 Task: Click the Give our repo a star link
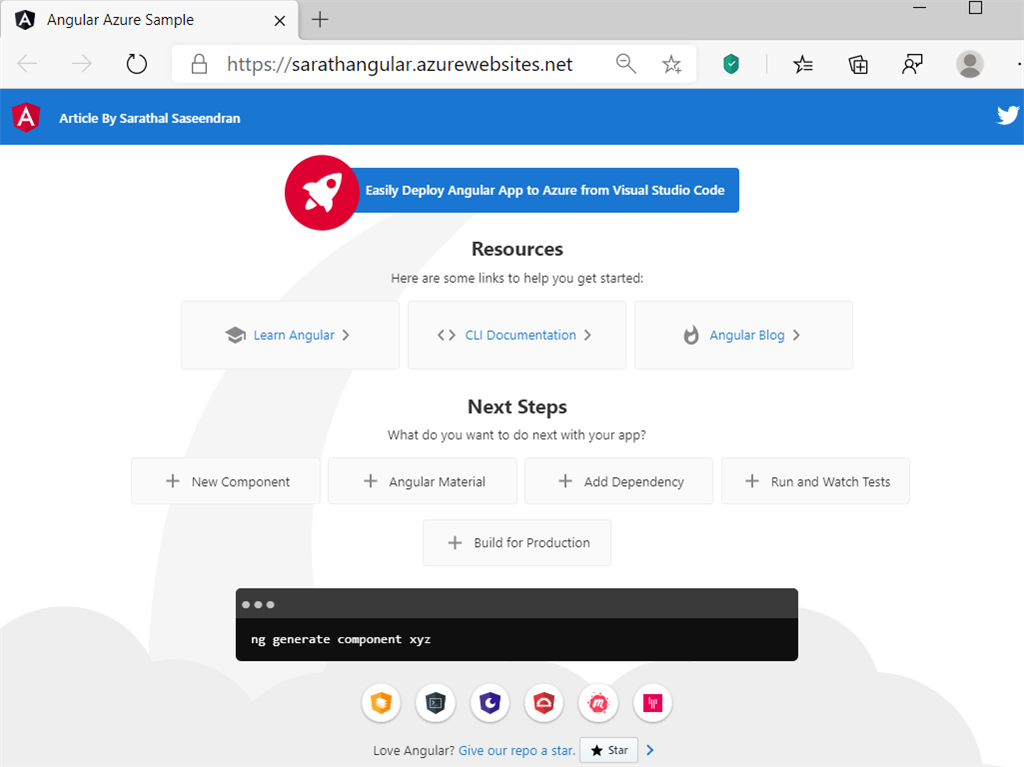[516, 750]
